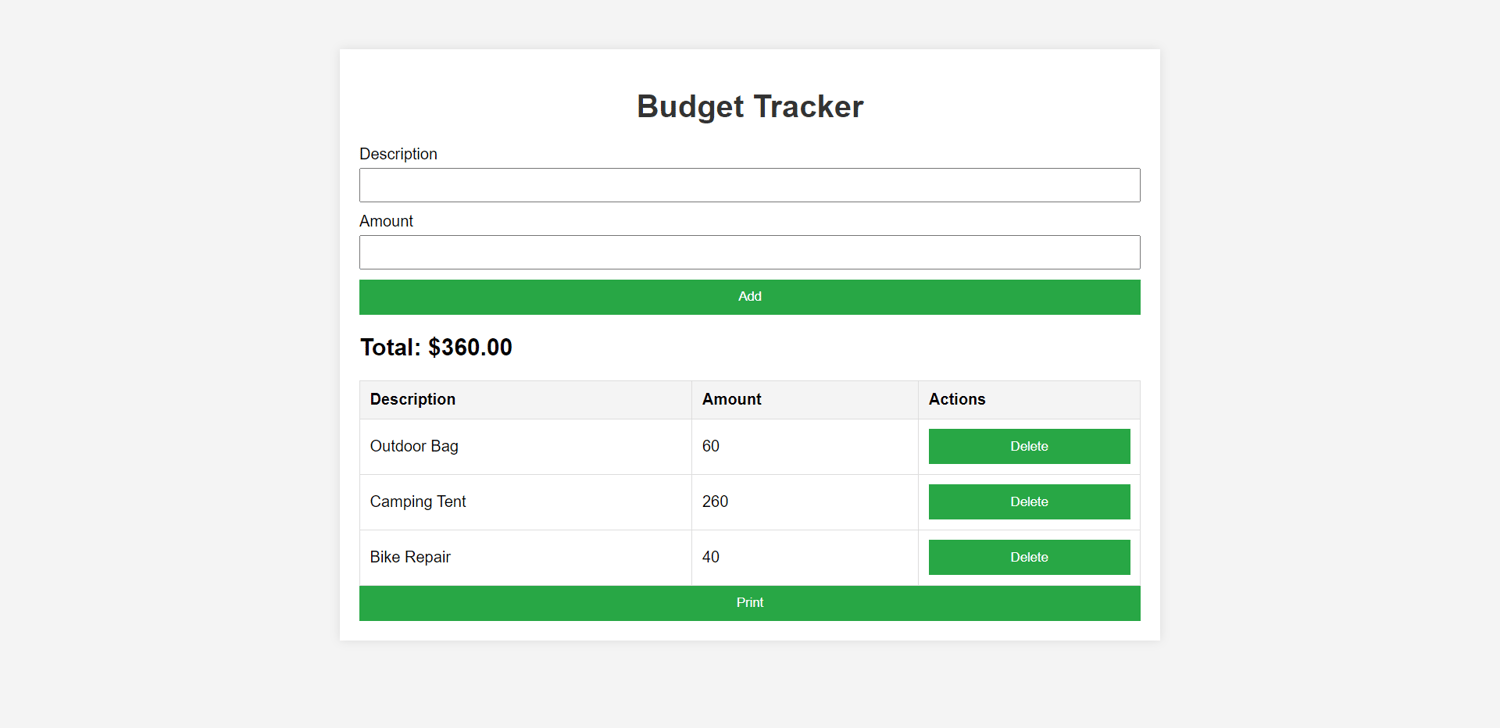Select the Total: $360.00 text
Image resolution: width=1500 pixels, height=728 pixels.
click(x=436, y=348)
